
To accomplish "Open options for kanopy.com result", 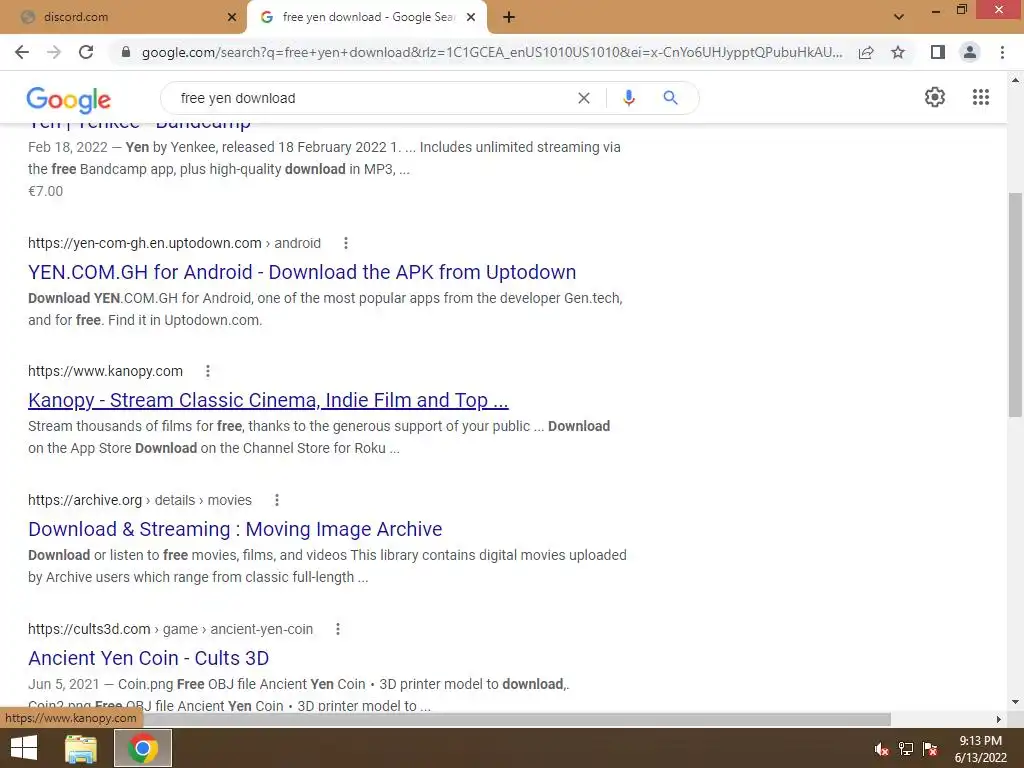I will [208, 371].
